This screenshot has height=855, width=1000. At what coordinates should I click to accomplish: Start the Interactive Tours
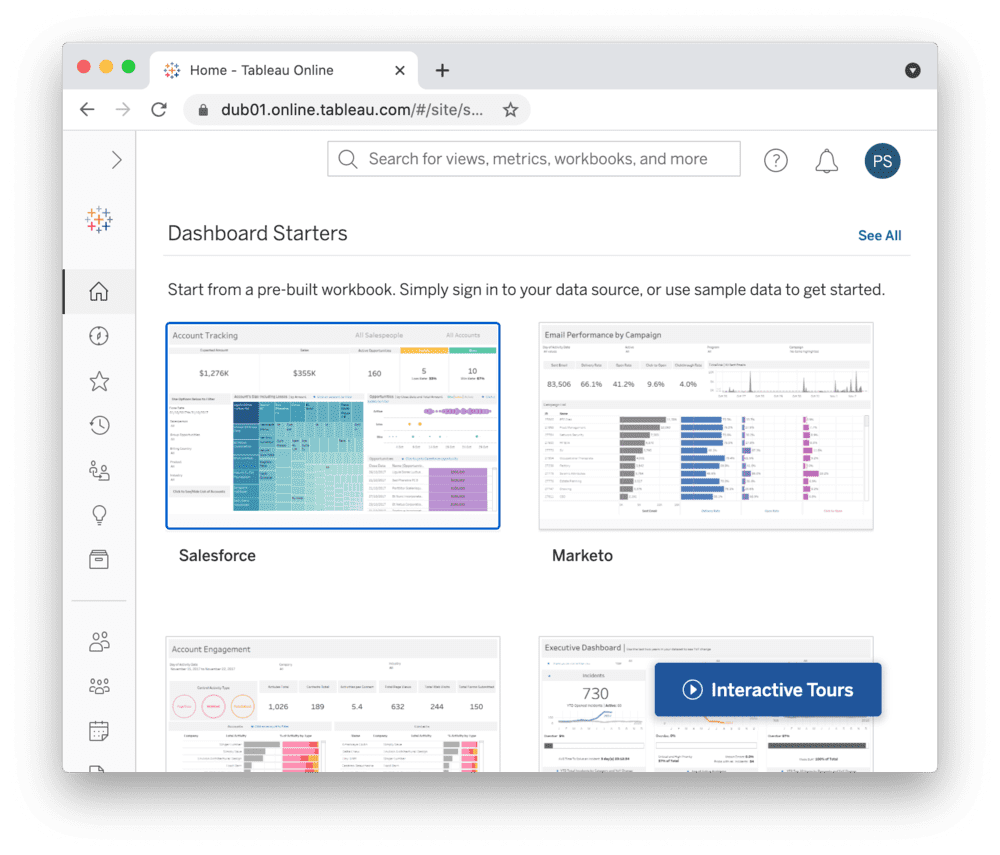(767, 689)
